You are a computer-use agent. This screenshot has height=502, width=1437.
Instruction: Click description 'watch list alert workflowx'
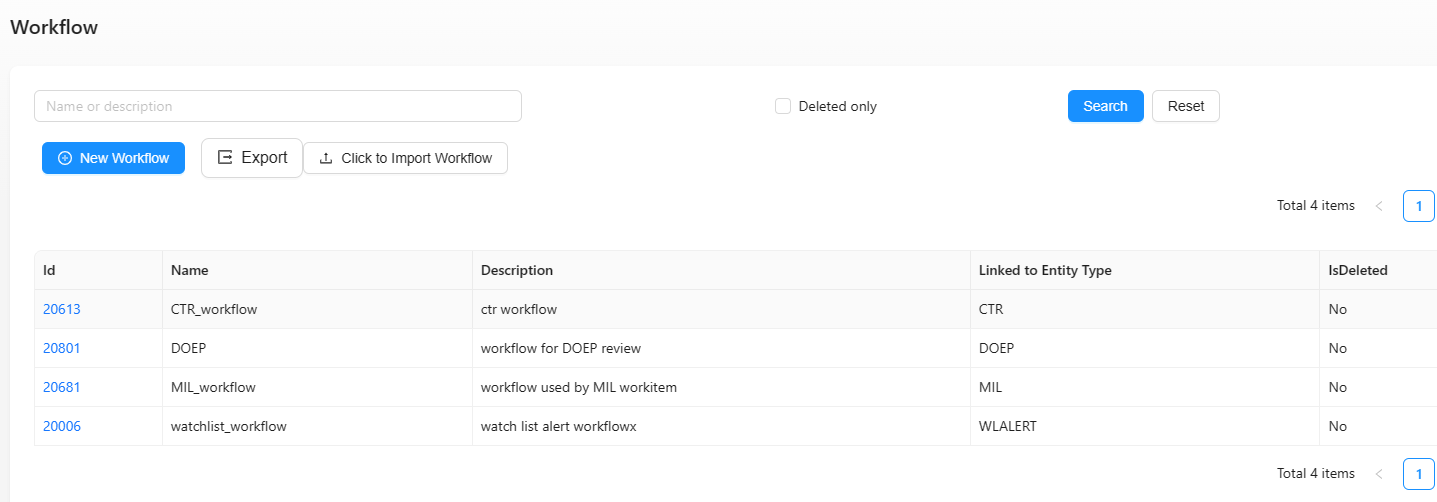(x=559, y=426)
